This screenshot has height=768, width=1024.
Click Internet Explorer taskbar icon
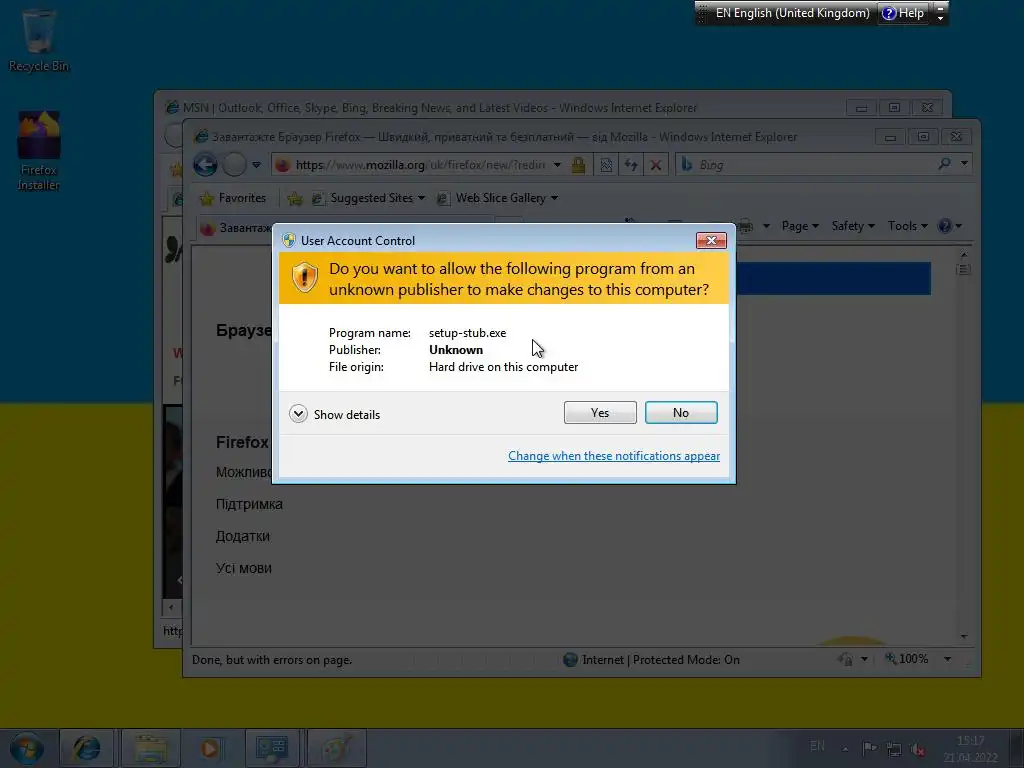point(86,748)
